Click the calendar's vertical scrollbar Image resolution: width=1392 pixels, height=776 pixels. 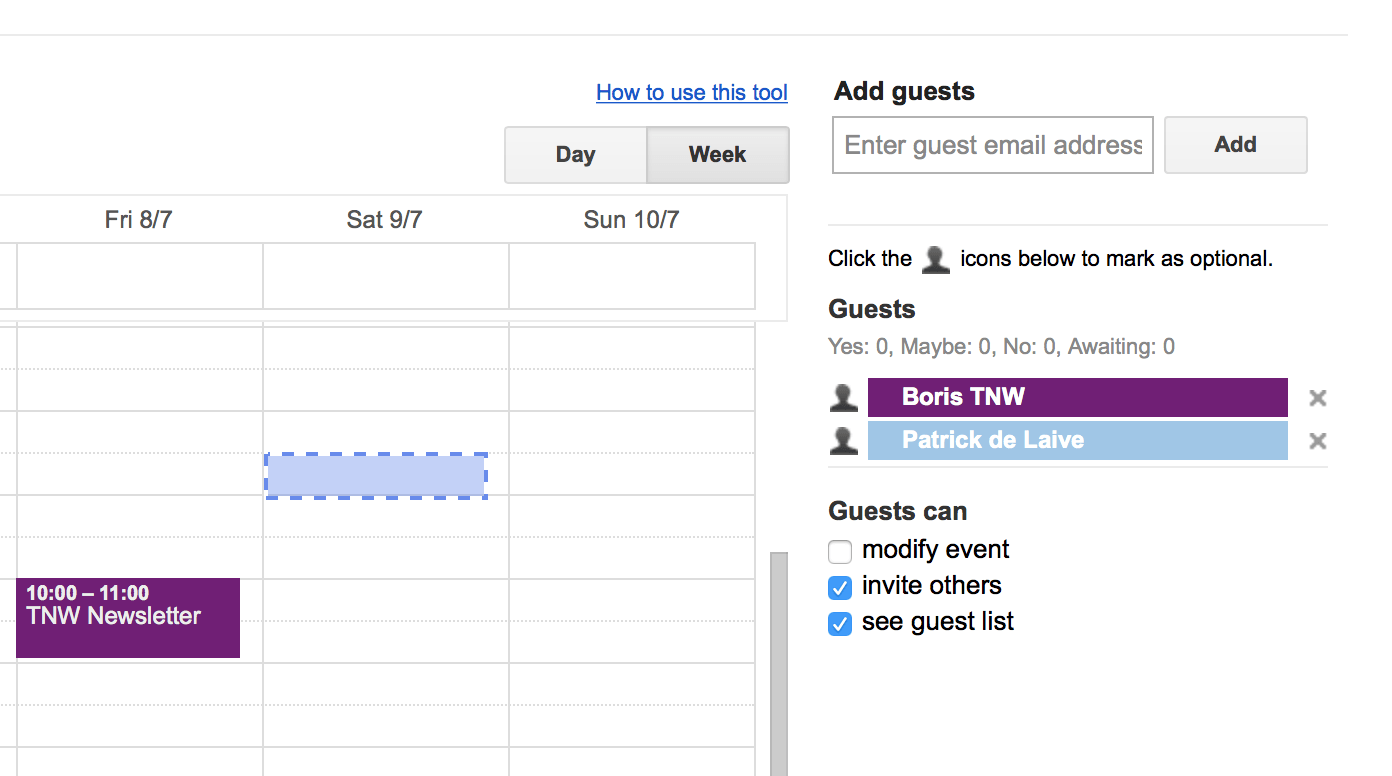tap(778, 660)
